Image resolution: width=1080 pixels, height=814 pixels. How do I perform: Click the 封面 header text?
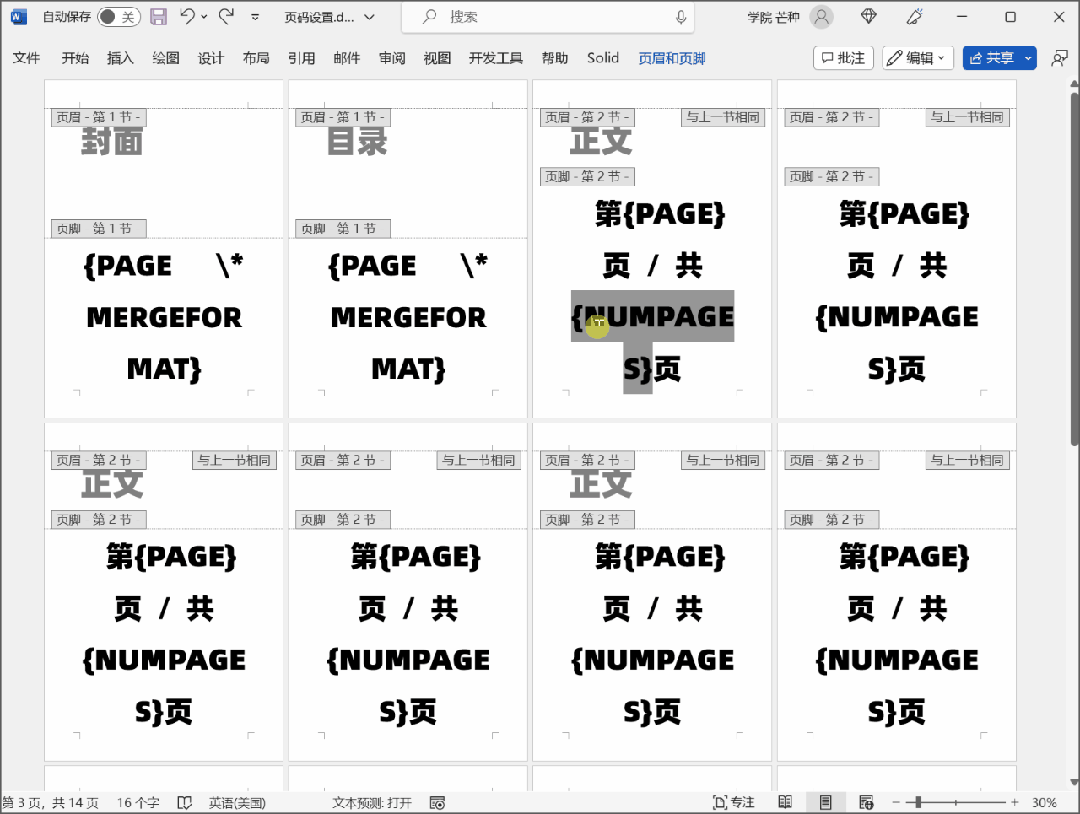point(112,142)
